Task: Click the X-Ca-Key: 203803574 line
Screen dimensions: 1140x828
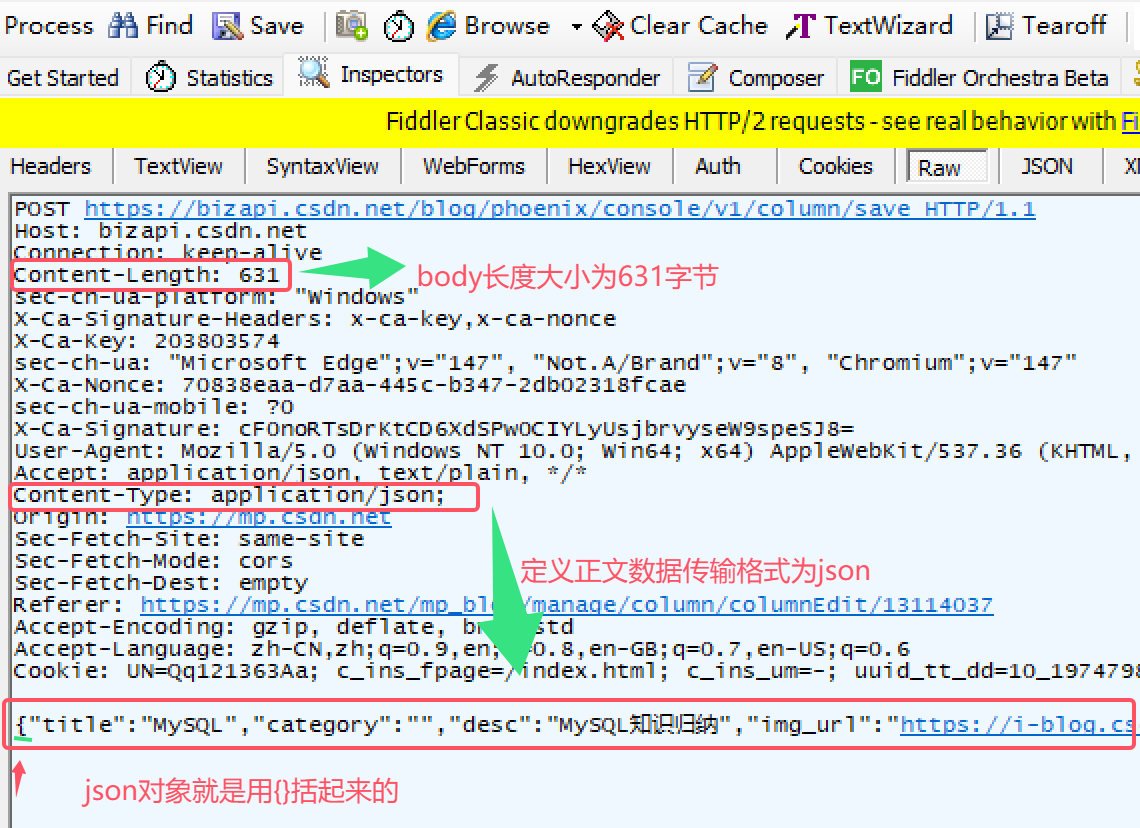Action: click(147, 341)
